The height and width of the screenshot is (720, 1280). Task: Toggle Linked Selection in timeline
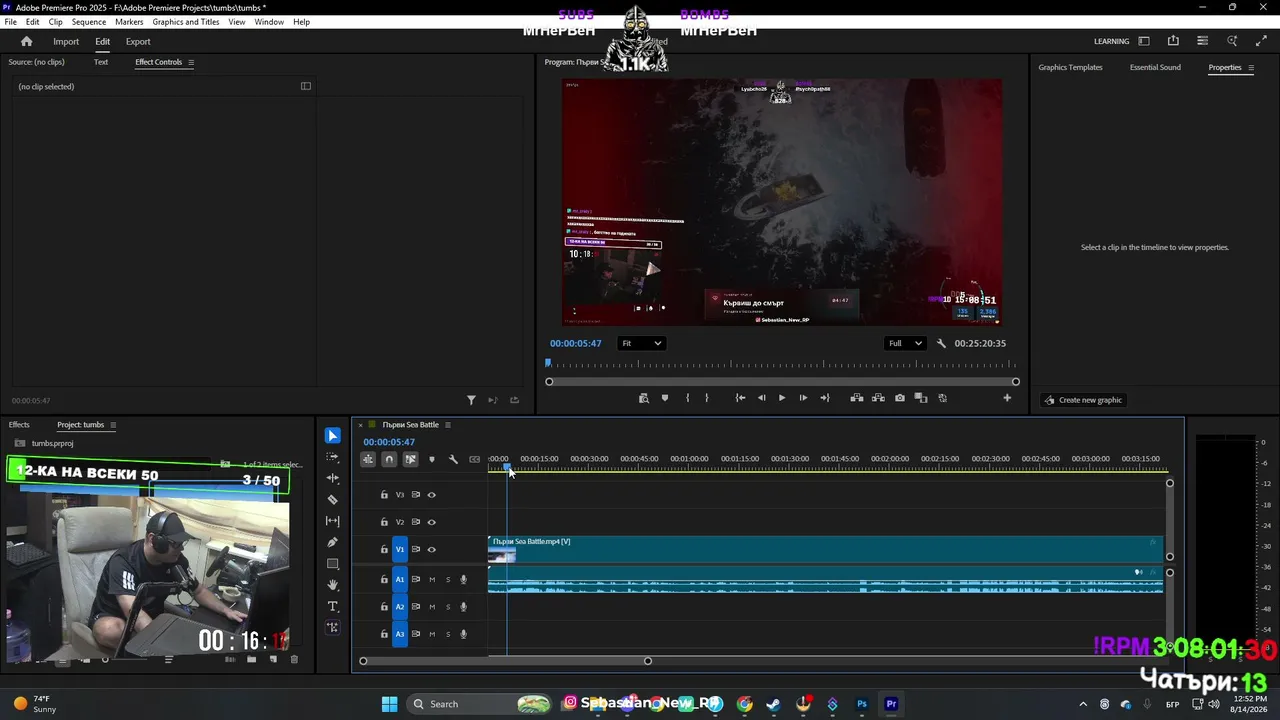click(410, 459)
